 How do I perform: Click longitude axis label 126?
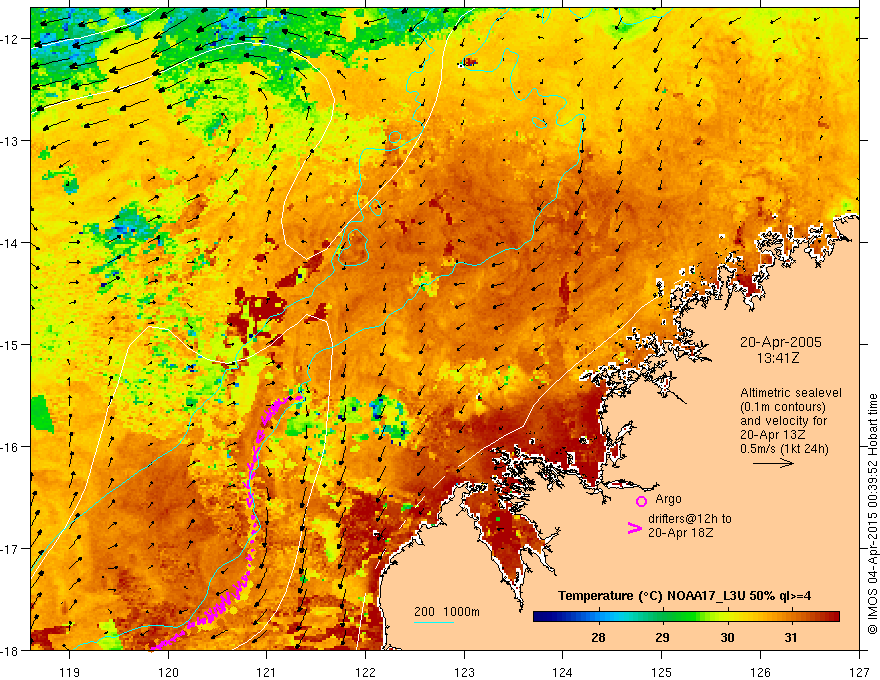tap(760, 672)
